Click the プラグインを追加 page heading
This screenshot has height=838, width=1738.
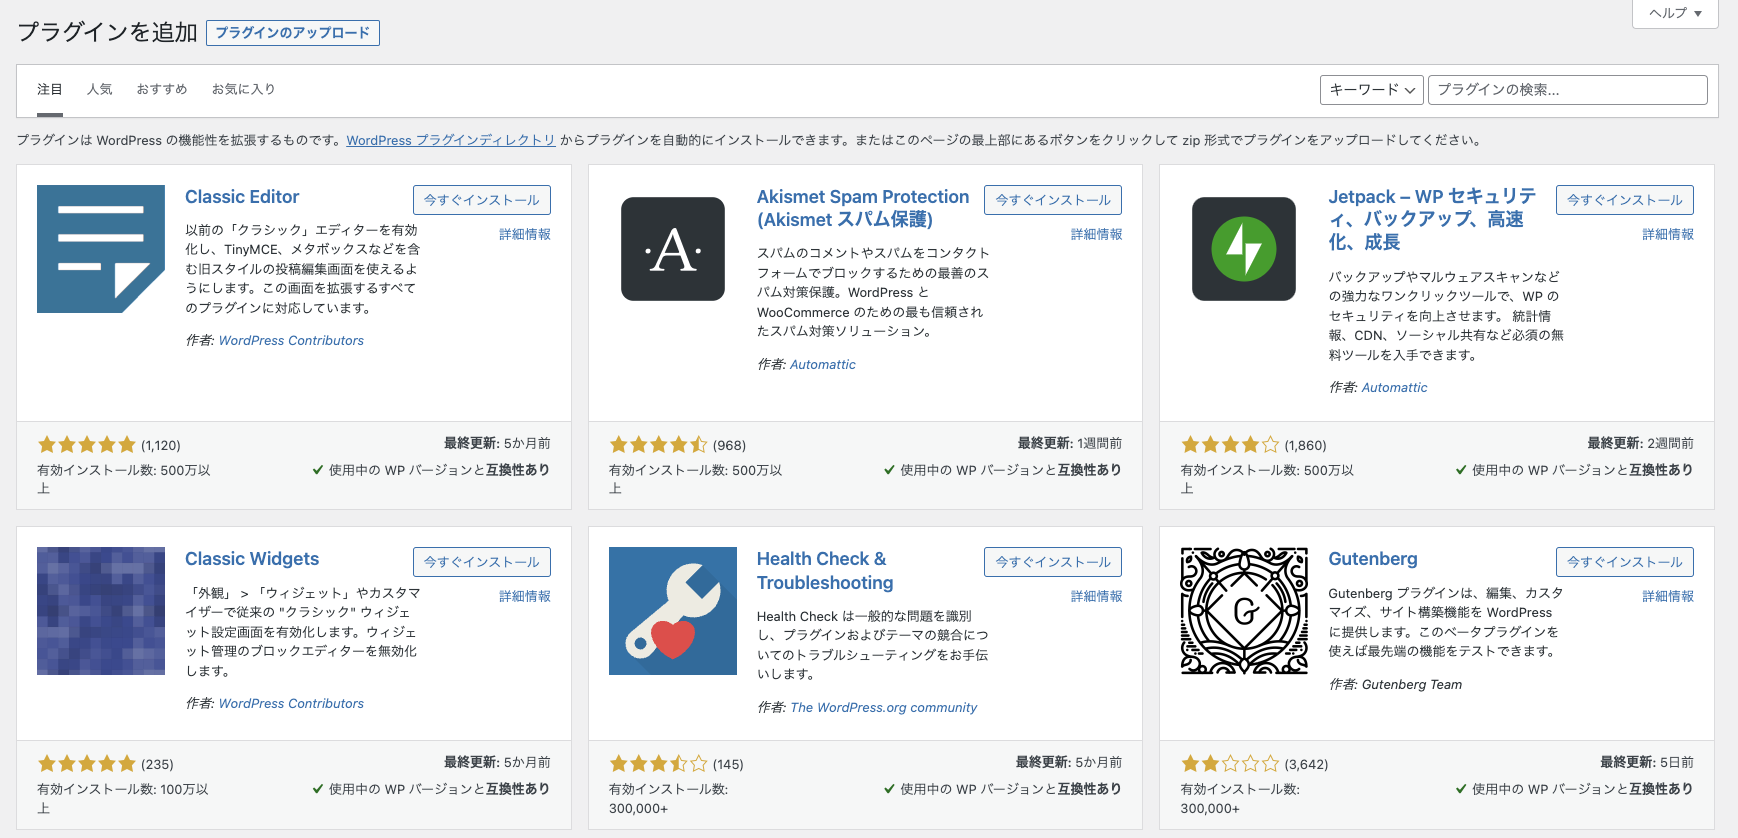108,32
